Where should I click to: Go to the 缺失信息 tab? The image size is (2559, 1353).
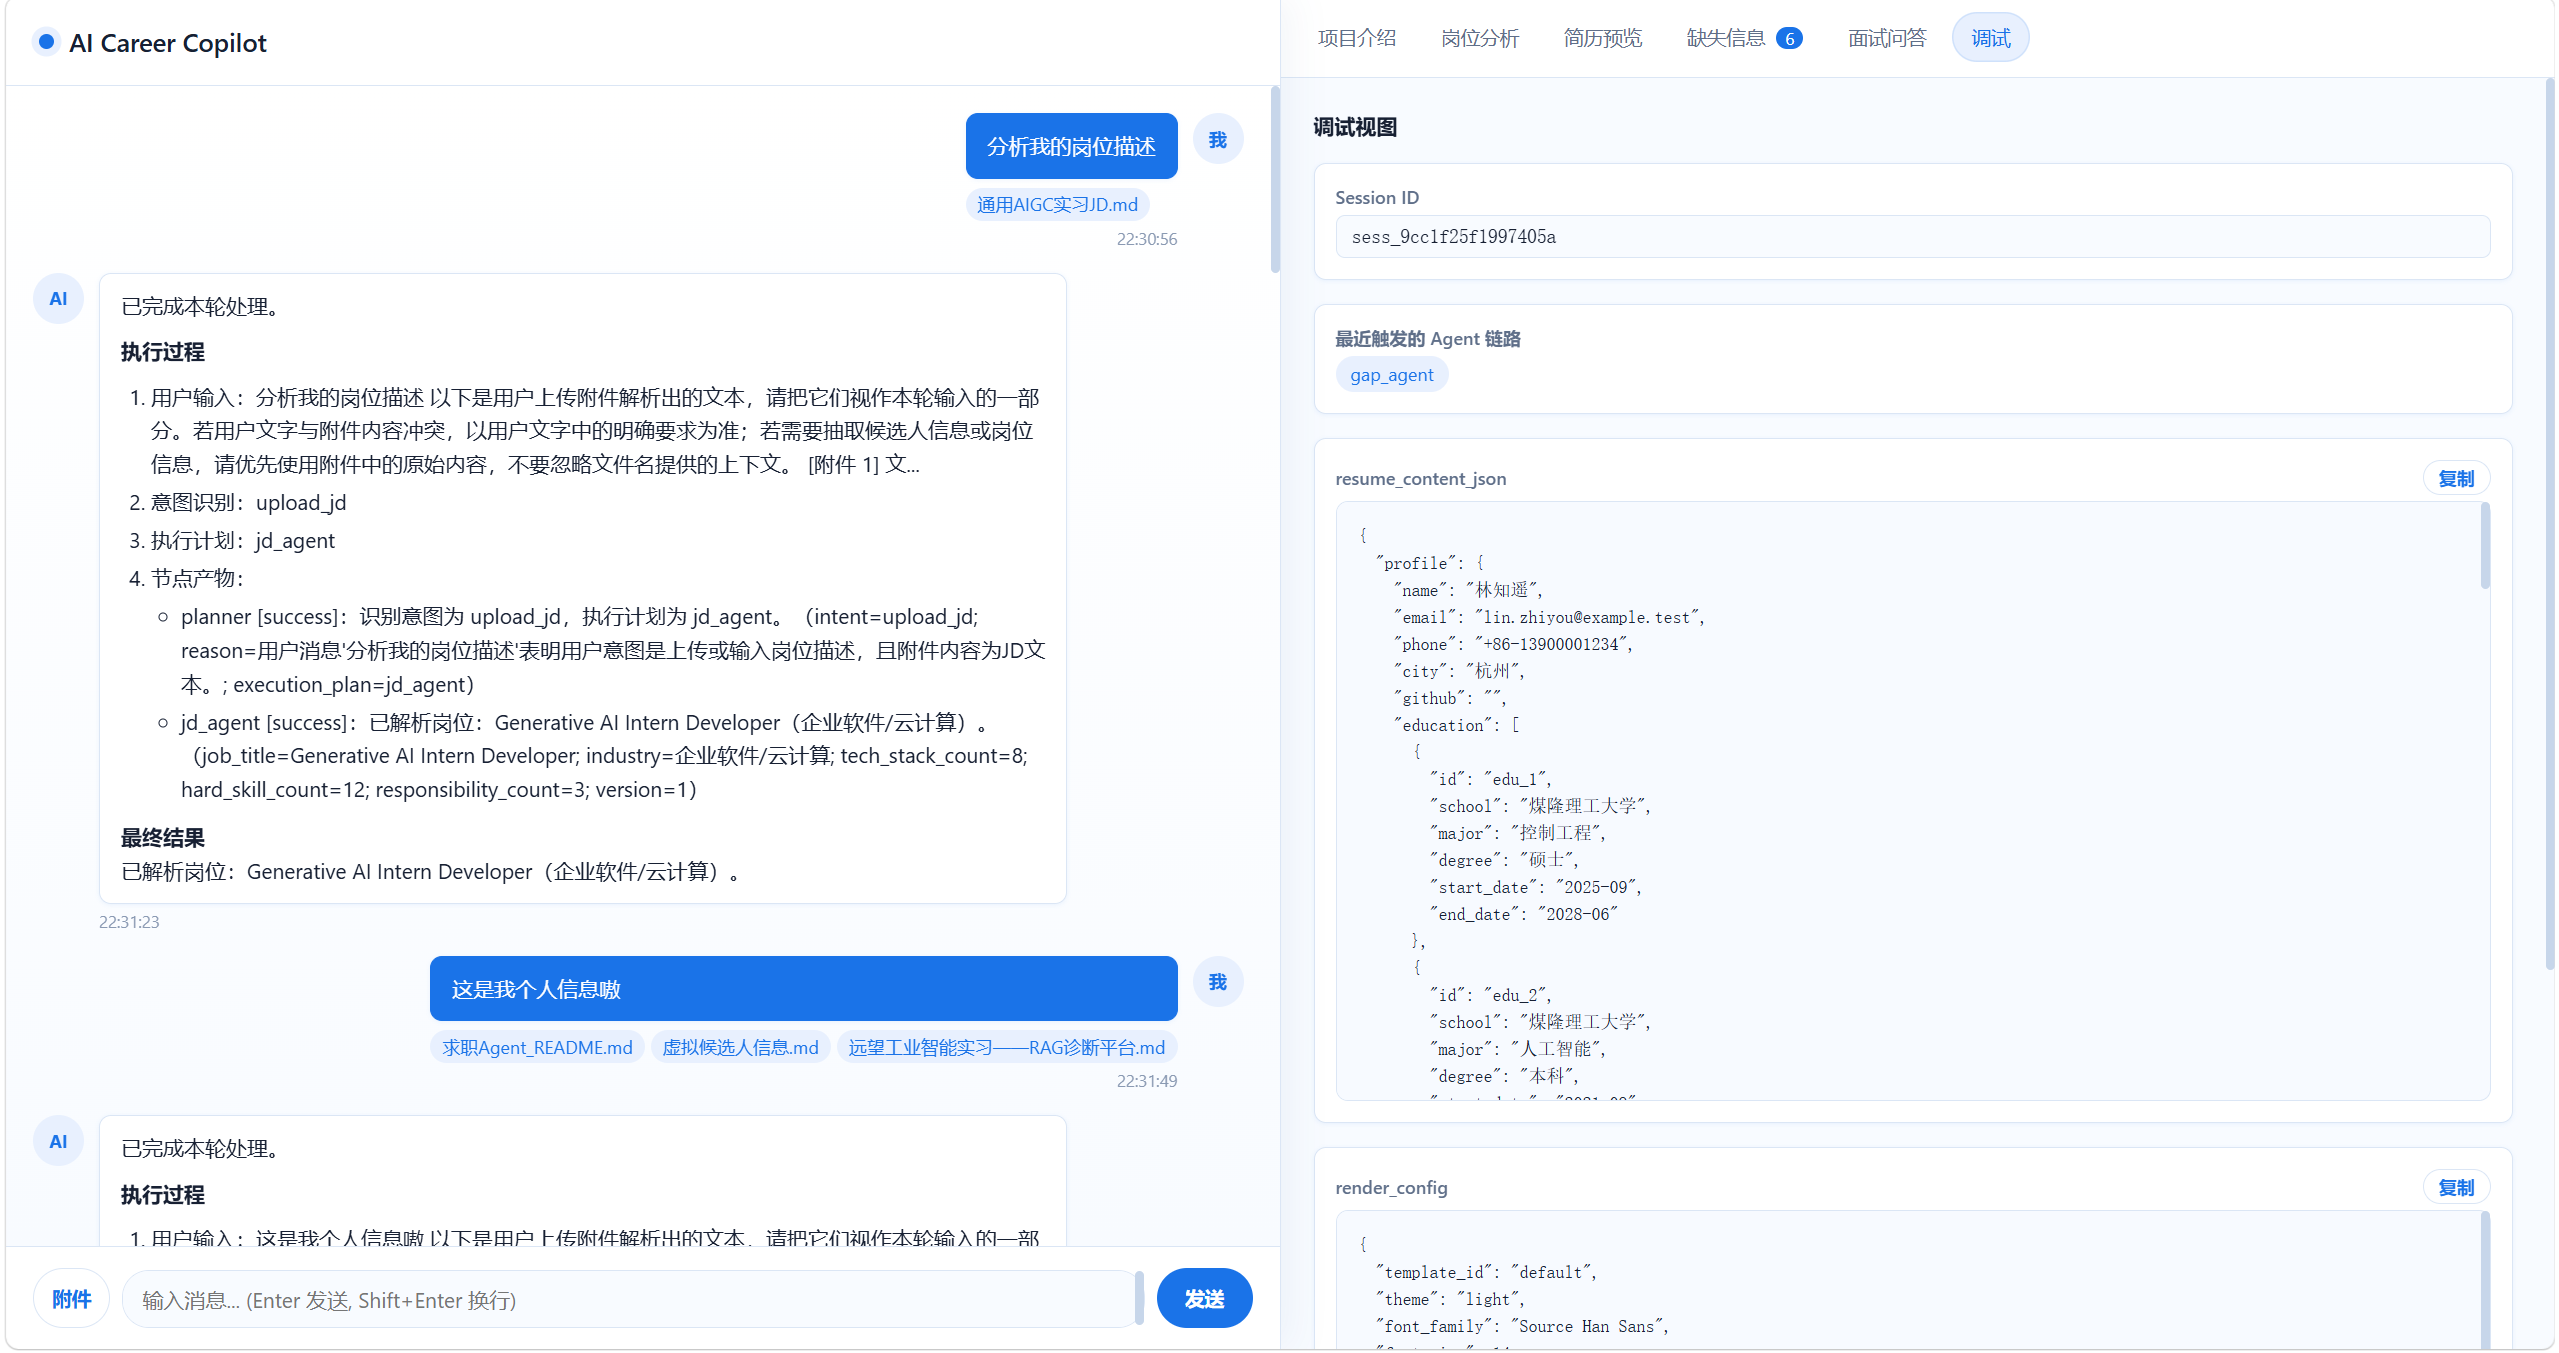click(x=1744, y=38)
